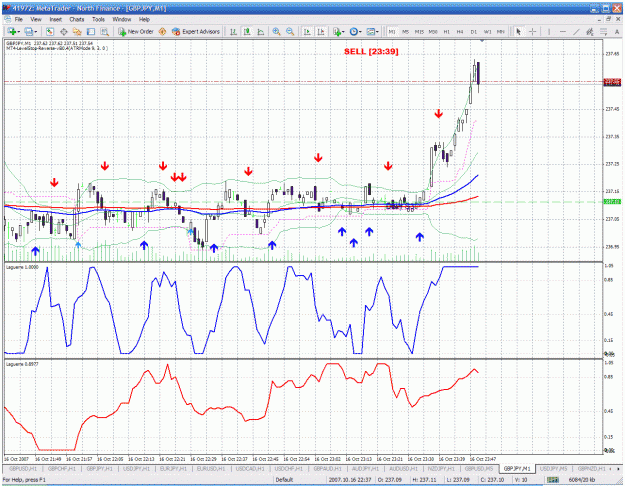Switch to the GBPCHF,H1 chart tab
625x486 pixels.
[61, 468]
